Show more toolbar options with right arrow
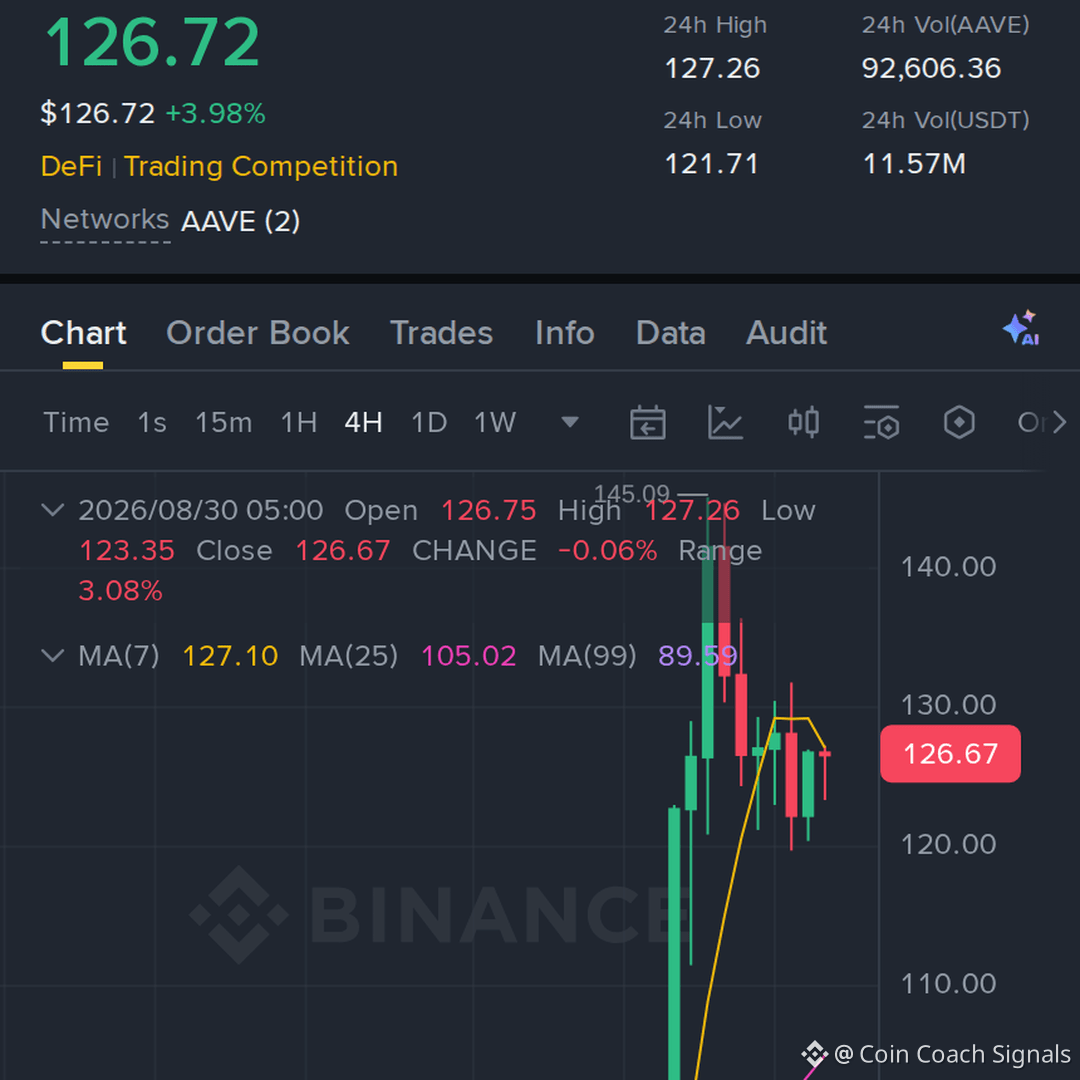This screenshot has width=1080, height=1080. 1060,422
